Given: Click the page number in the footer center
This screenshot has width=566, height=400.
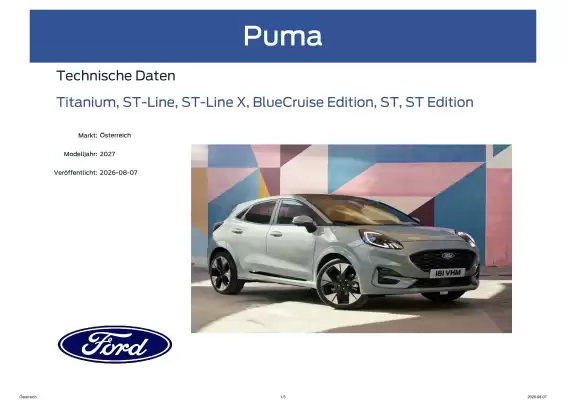Looking at the screenshot, I should pos(283,396).
